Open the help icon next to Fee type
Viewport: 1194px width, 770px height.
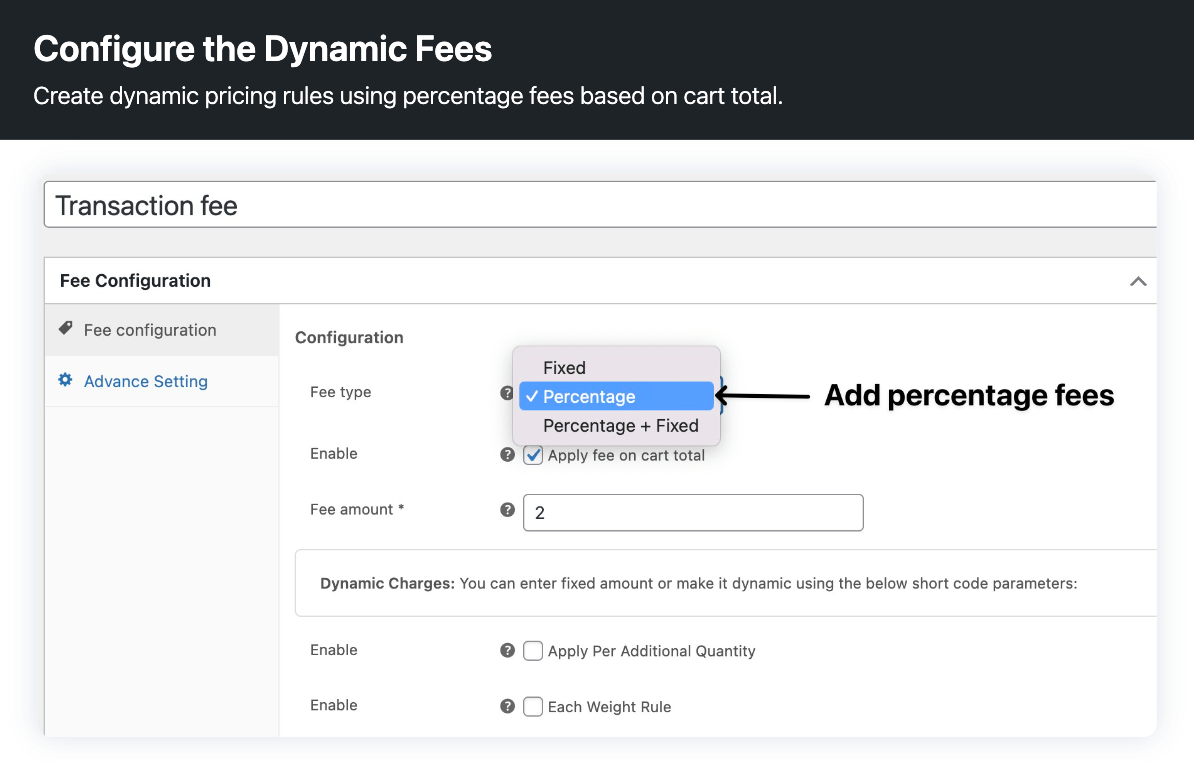pos(507,393)
